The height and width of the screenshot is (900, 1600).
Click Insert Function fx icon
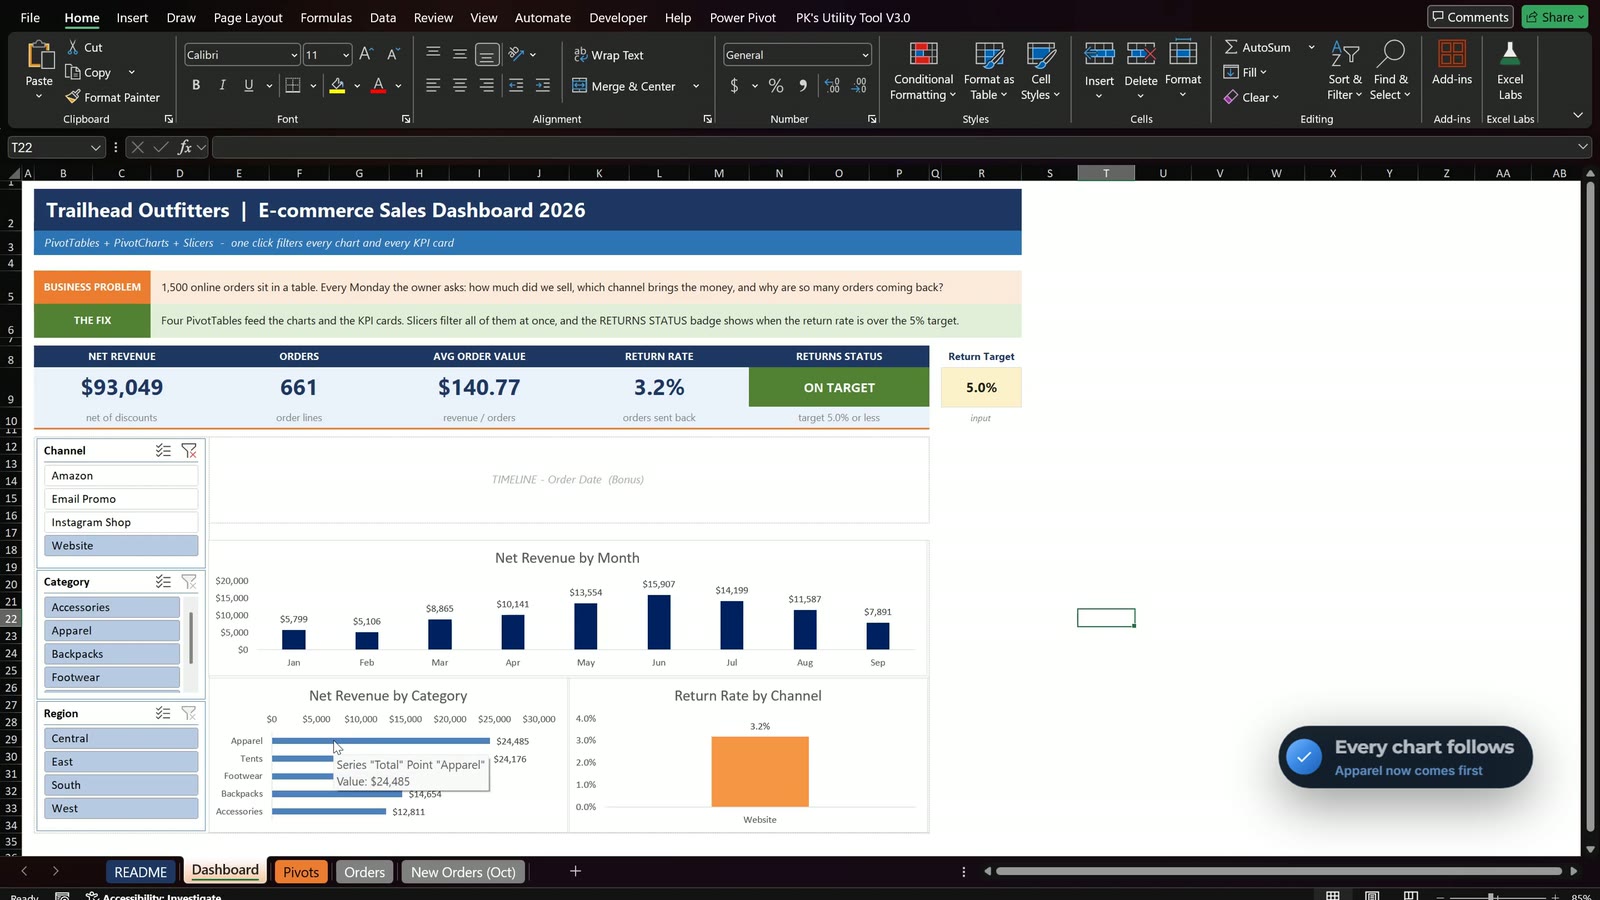pos(185,147)
